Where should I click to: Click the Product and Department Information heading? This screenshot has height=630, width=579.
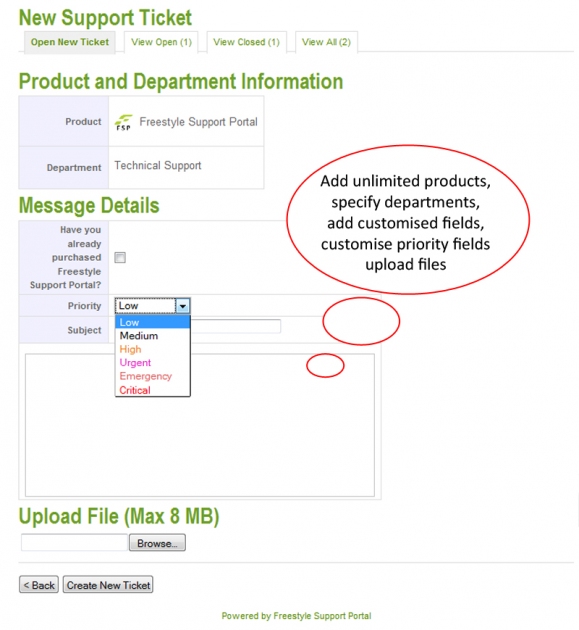point(181,82)
